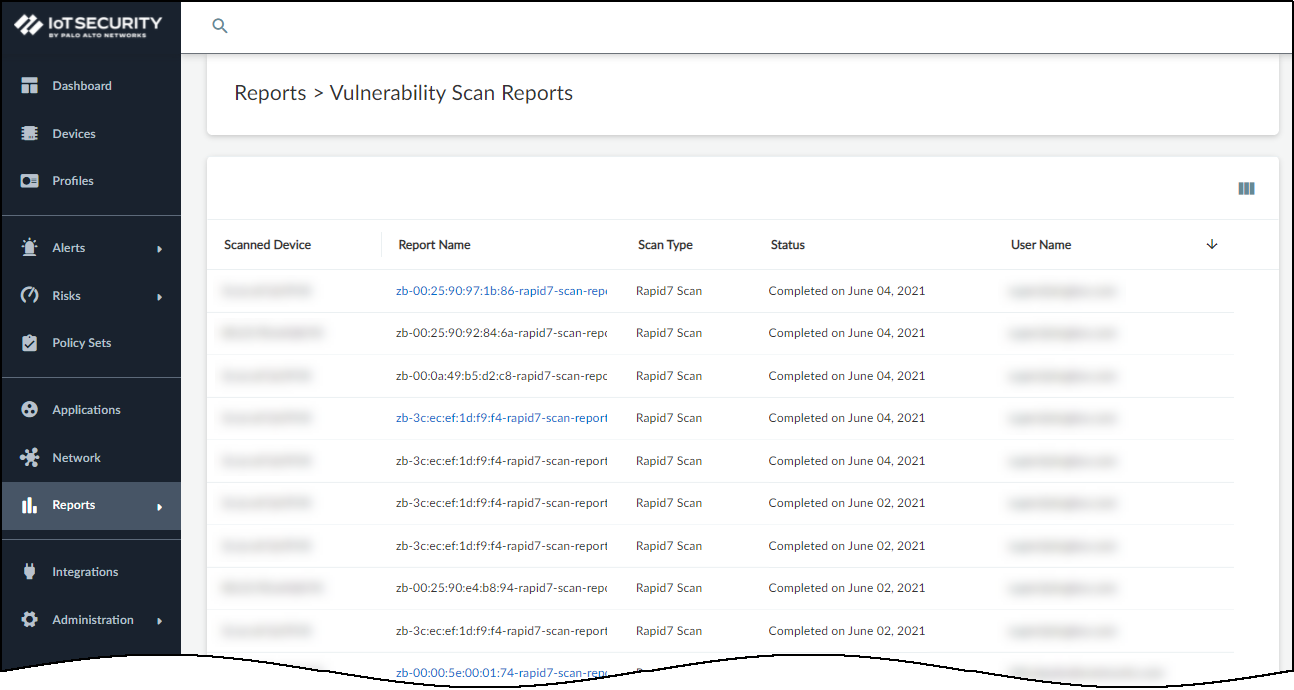Open the Alerts menu item
The width and height of the screenshot is (1294, 690).
coord(69,248)
